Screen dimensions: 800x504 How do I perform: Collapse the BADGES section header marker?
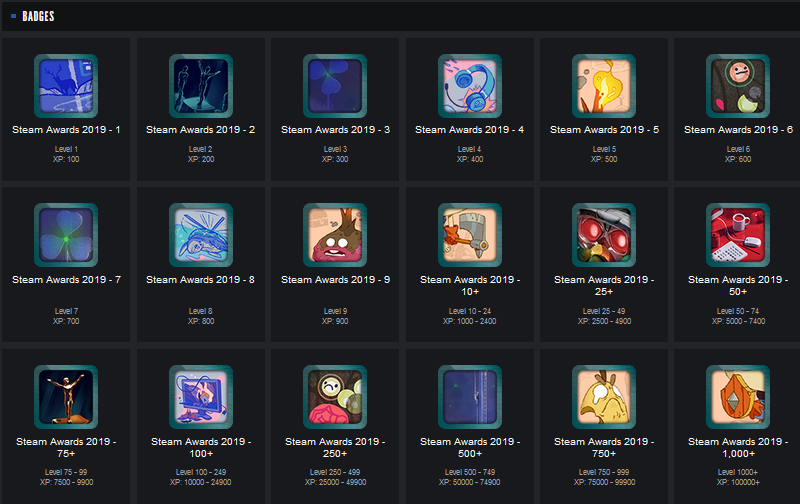(13, 16)
